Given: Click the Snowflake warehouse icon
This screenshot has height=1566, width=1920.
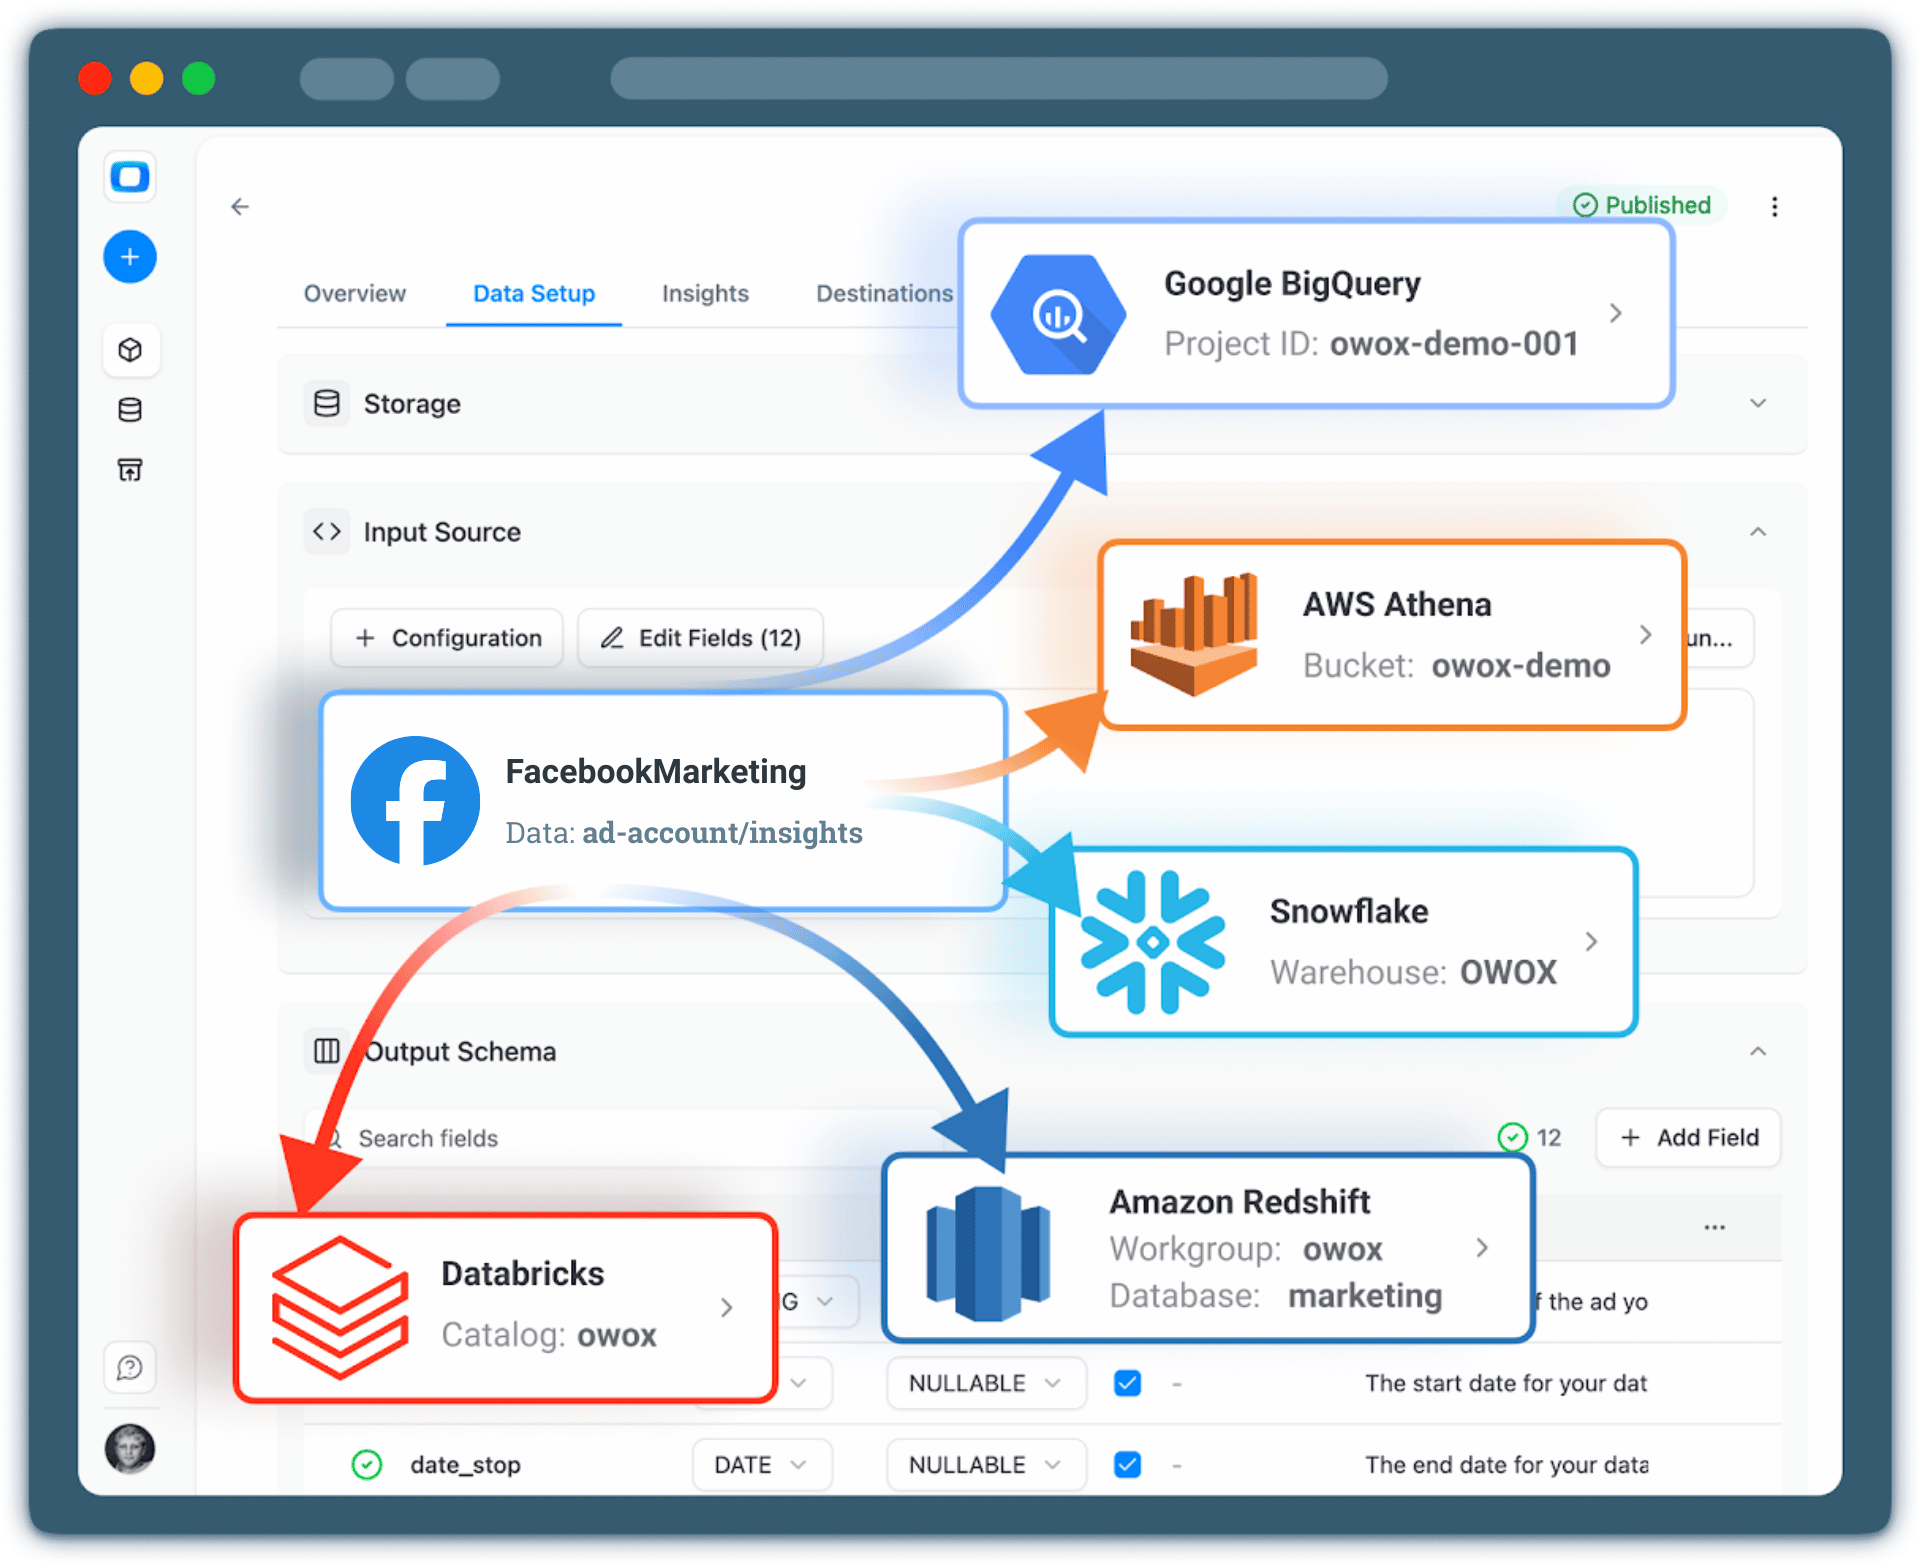Looking at the screenshot, I should point(1152,940).
